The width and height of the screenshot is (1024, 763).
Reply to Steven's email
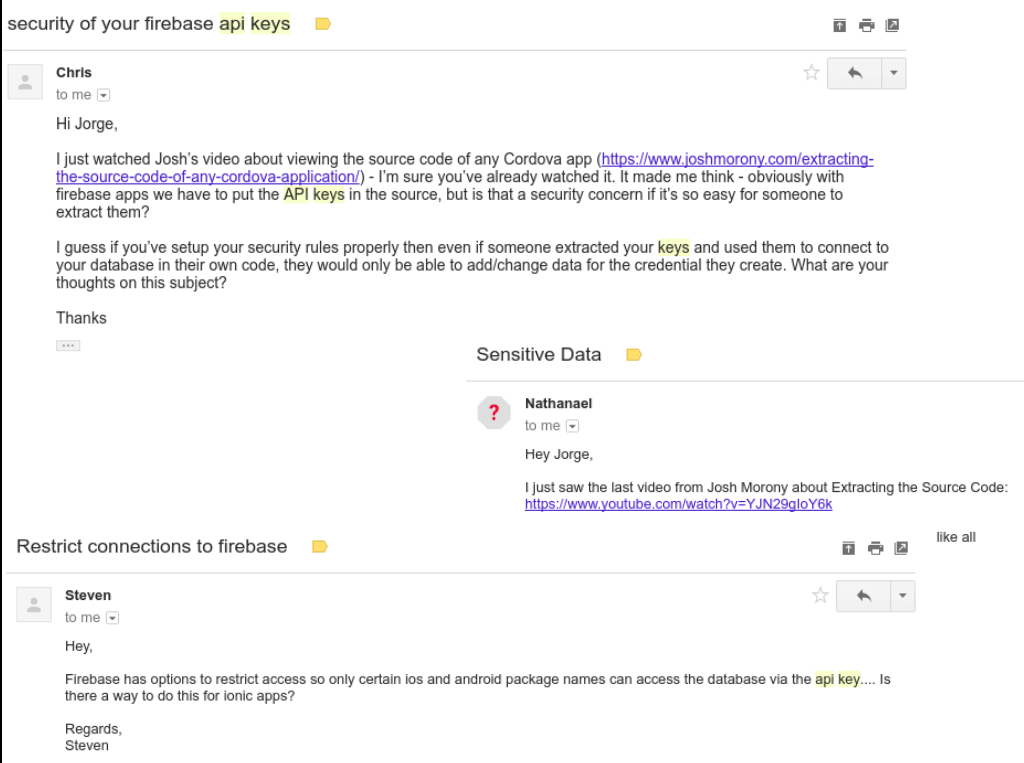click(x=863, y=596)
